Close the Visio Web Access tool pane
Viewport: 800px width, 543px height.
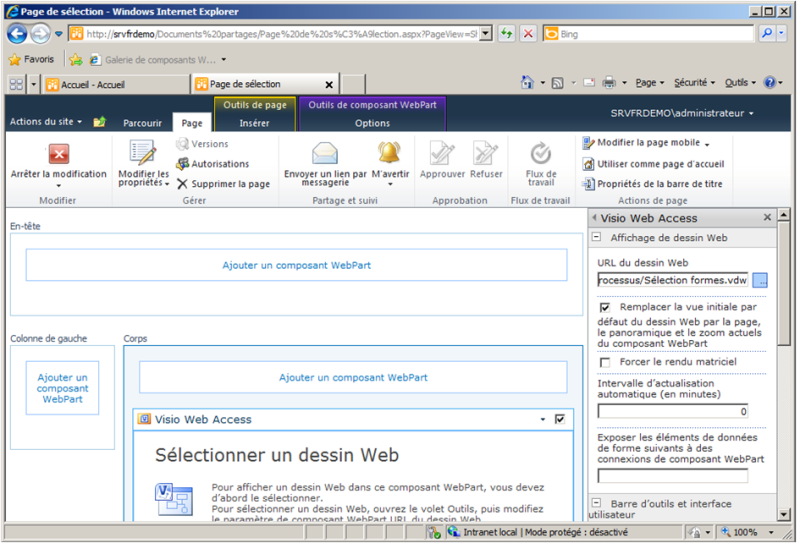click(x=767, y=217)
